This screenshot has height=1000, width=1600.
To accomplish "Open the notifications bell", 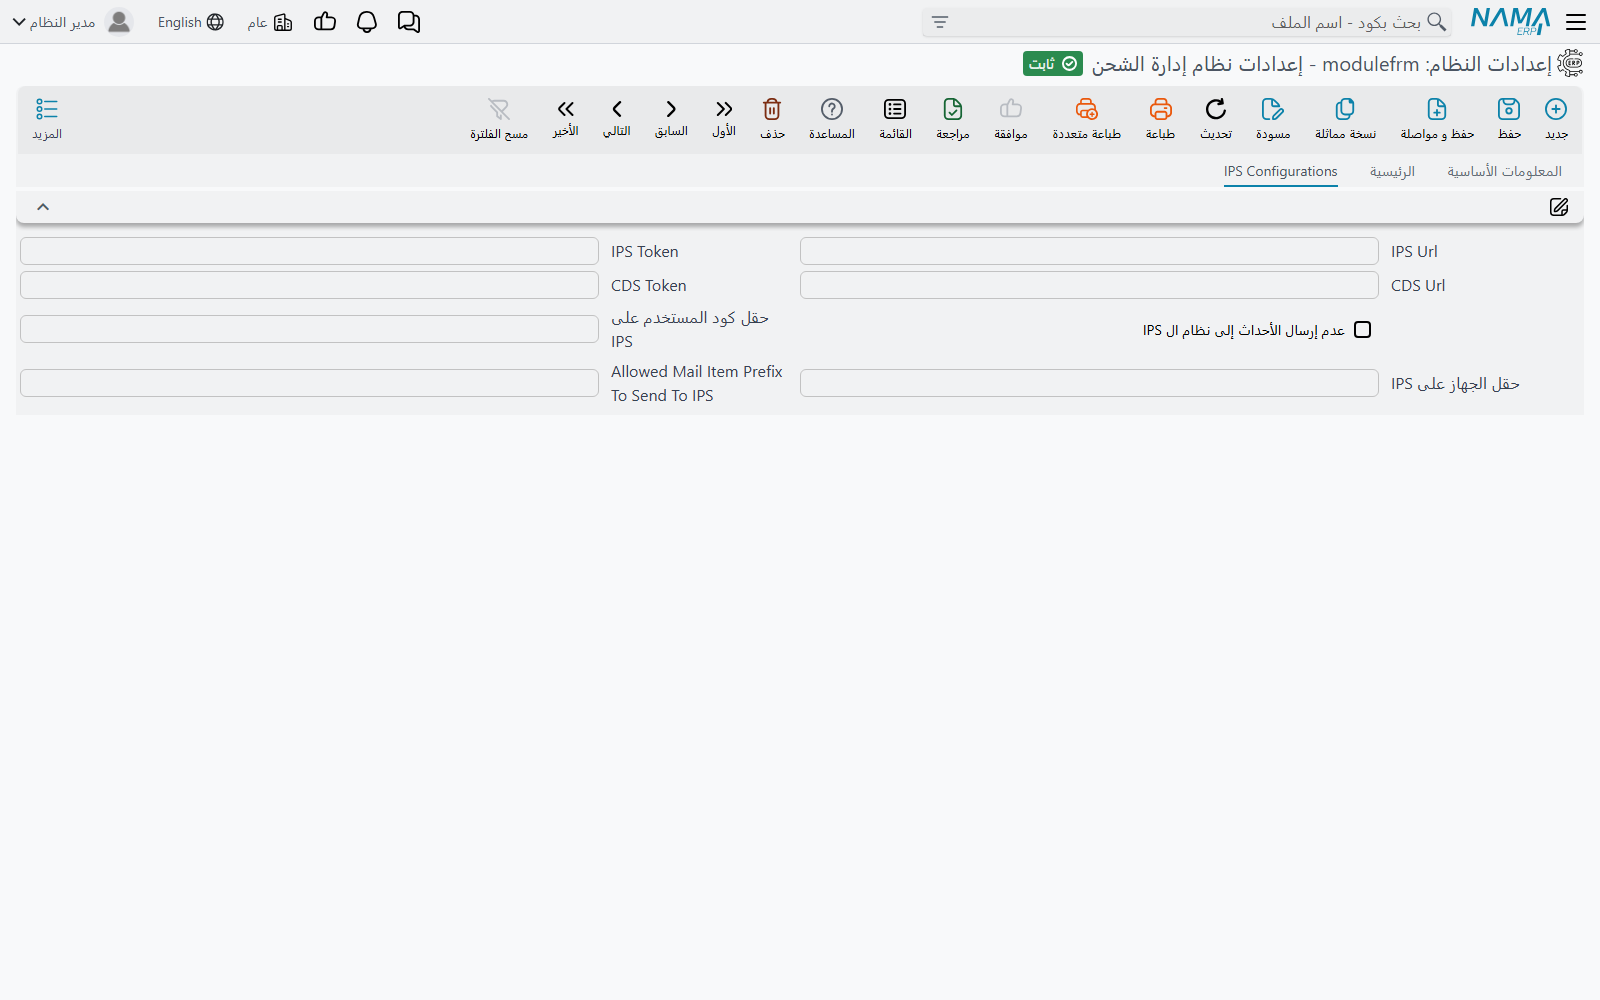I will point(367,22).
